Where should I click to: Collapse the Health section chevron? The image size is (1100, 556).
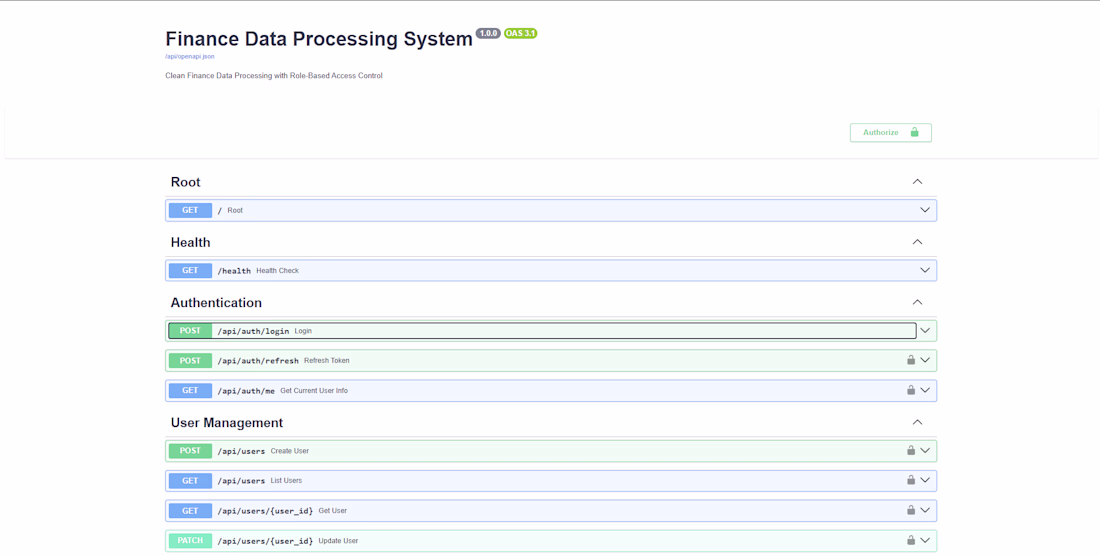pyautogui.click(x=917, y=242)
